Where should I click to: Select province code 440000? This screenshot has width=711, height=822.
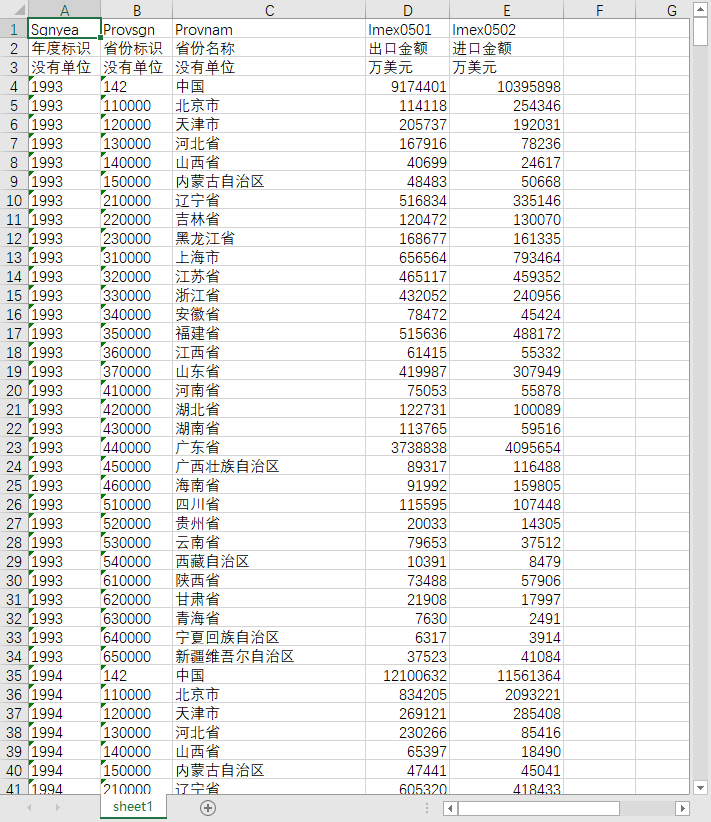[137, 448]
